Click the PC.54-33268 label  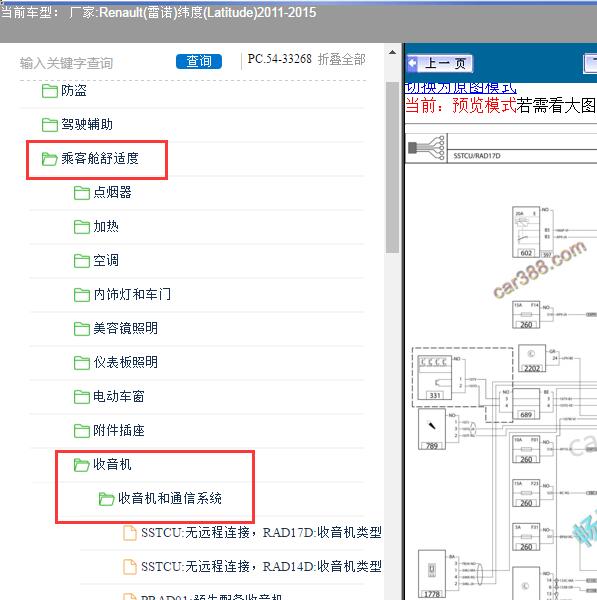279,59
